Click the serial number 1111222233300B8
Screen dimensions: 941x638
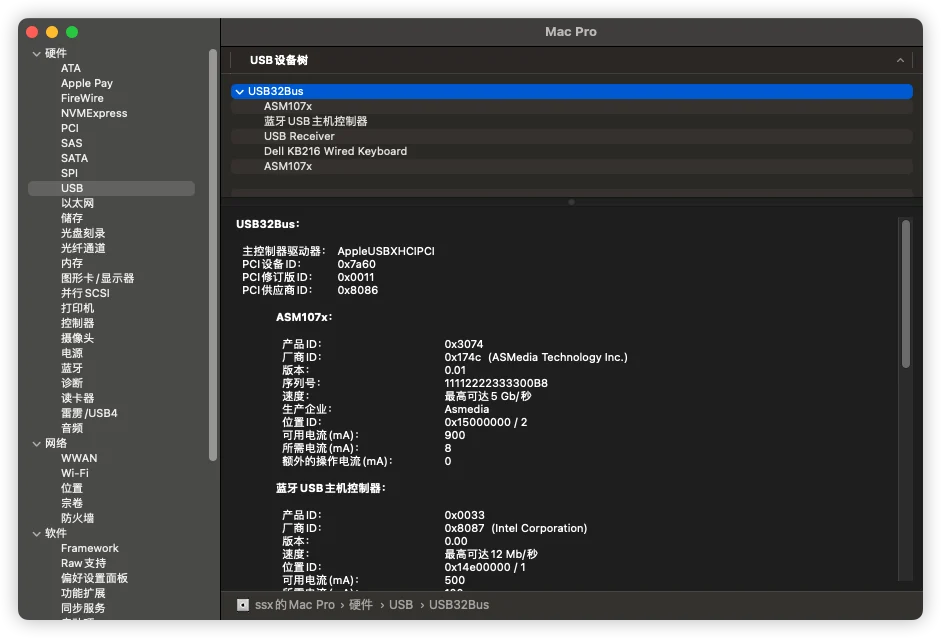[x=496, y=384]
